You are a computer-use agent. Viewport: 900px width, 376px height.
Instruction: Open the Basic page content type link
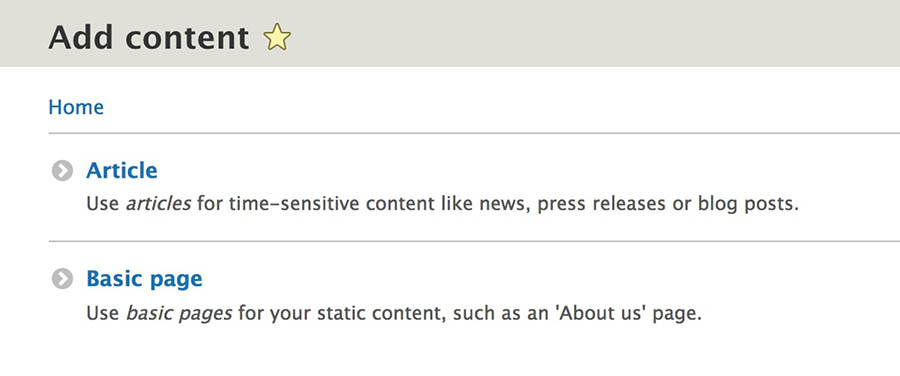(144, 280)
